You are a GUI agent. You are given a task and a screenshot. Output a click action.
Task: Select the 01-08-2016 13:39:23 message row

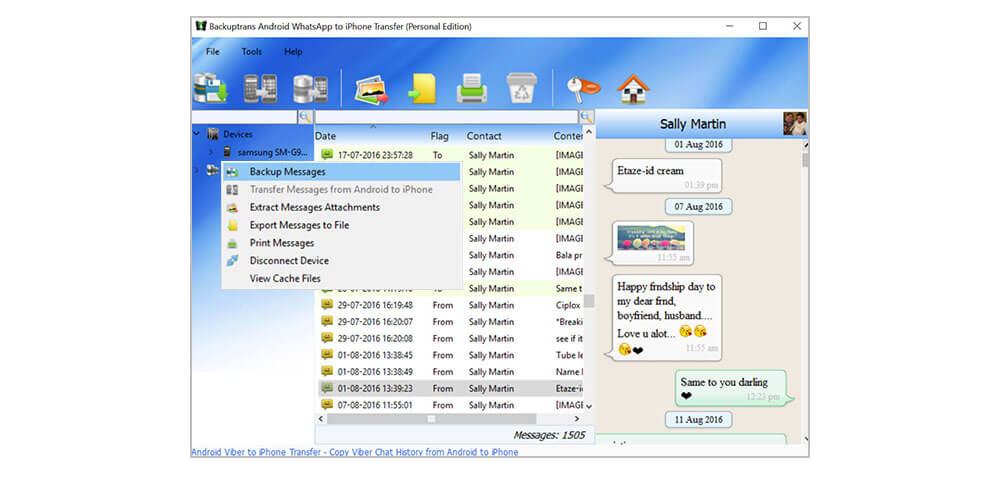pyautogui.click(x=450, y=388)
